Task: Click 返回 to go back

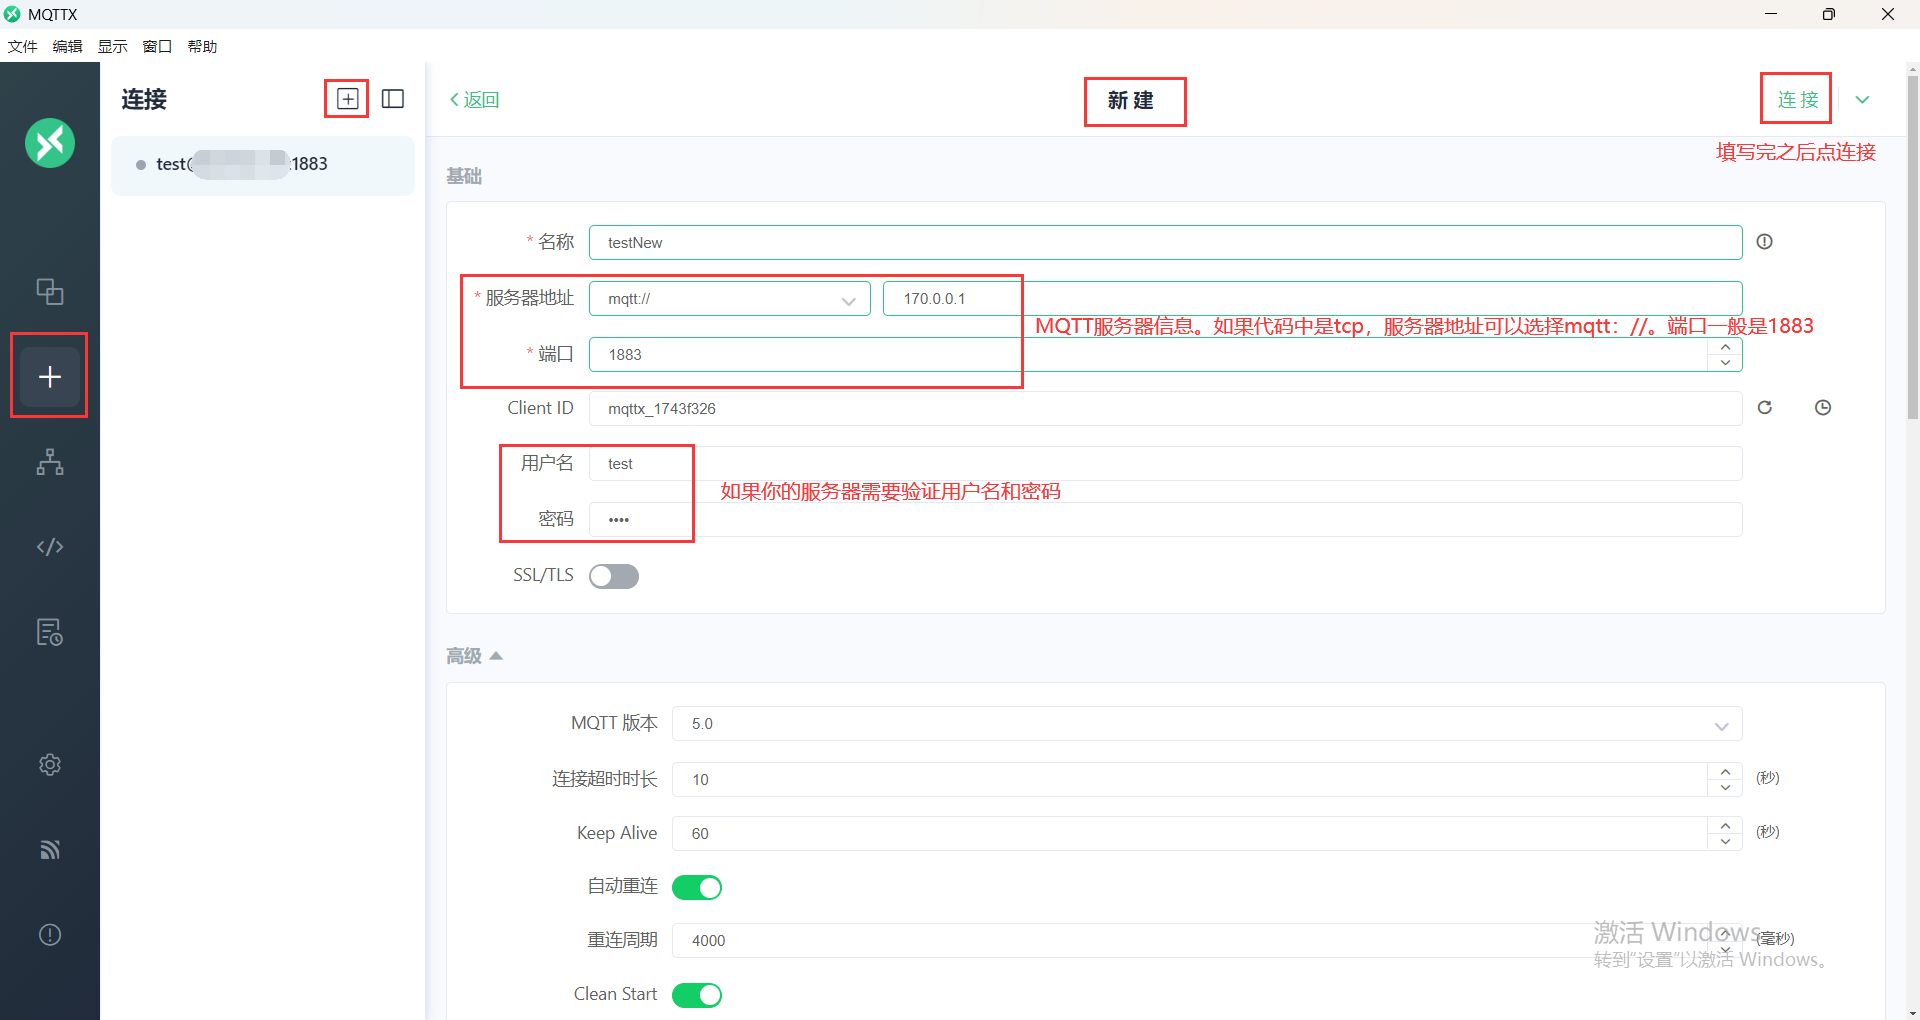Action: [x=475, y=100]
